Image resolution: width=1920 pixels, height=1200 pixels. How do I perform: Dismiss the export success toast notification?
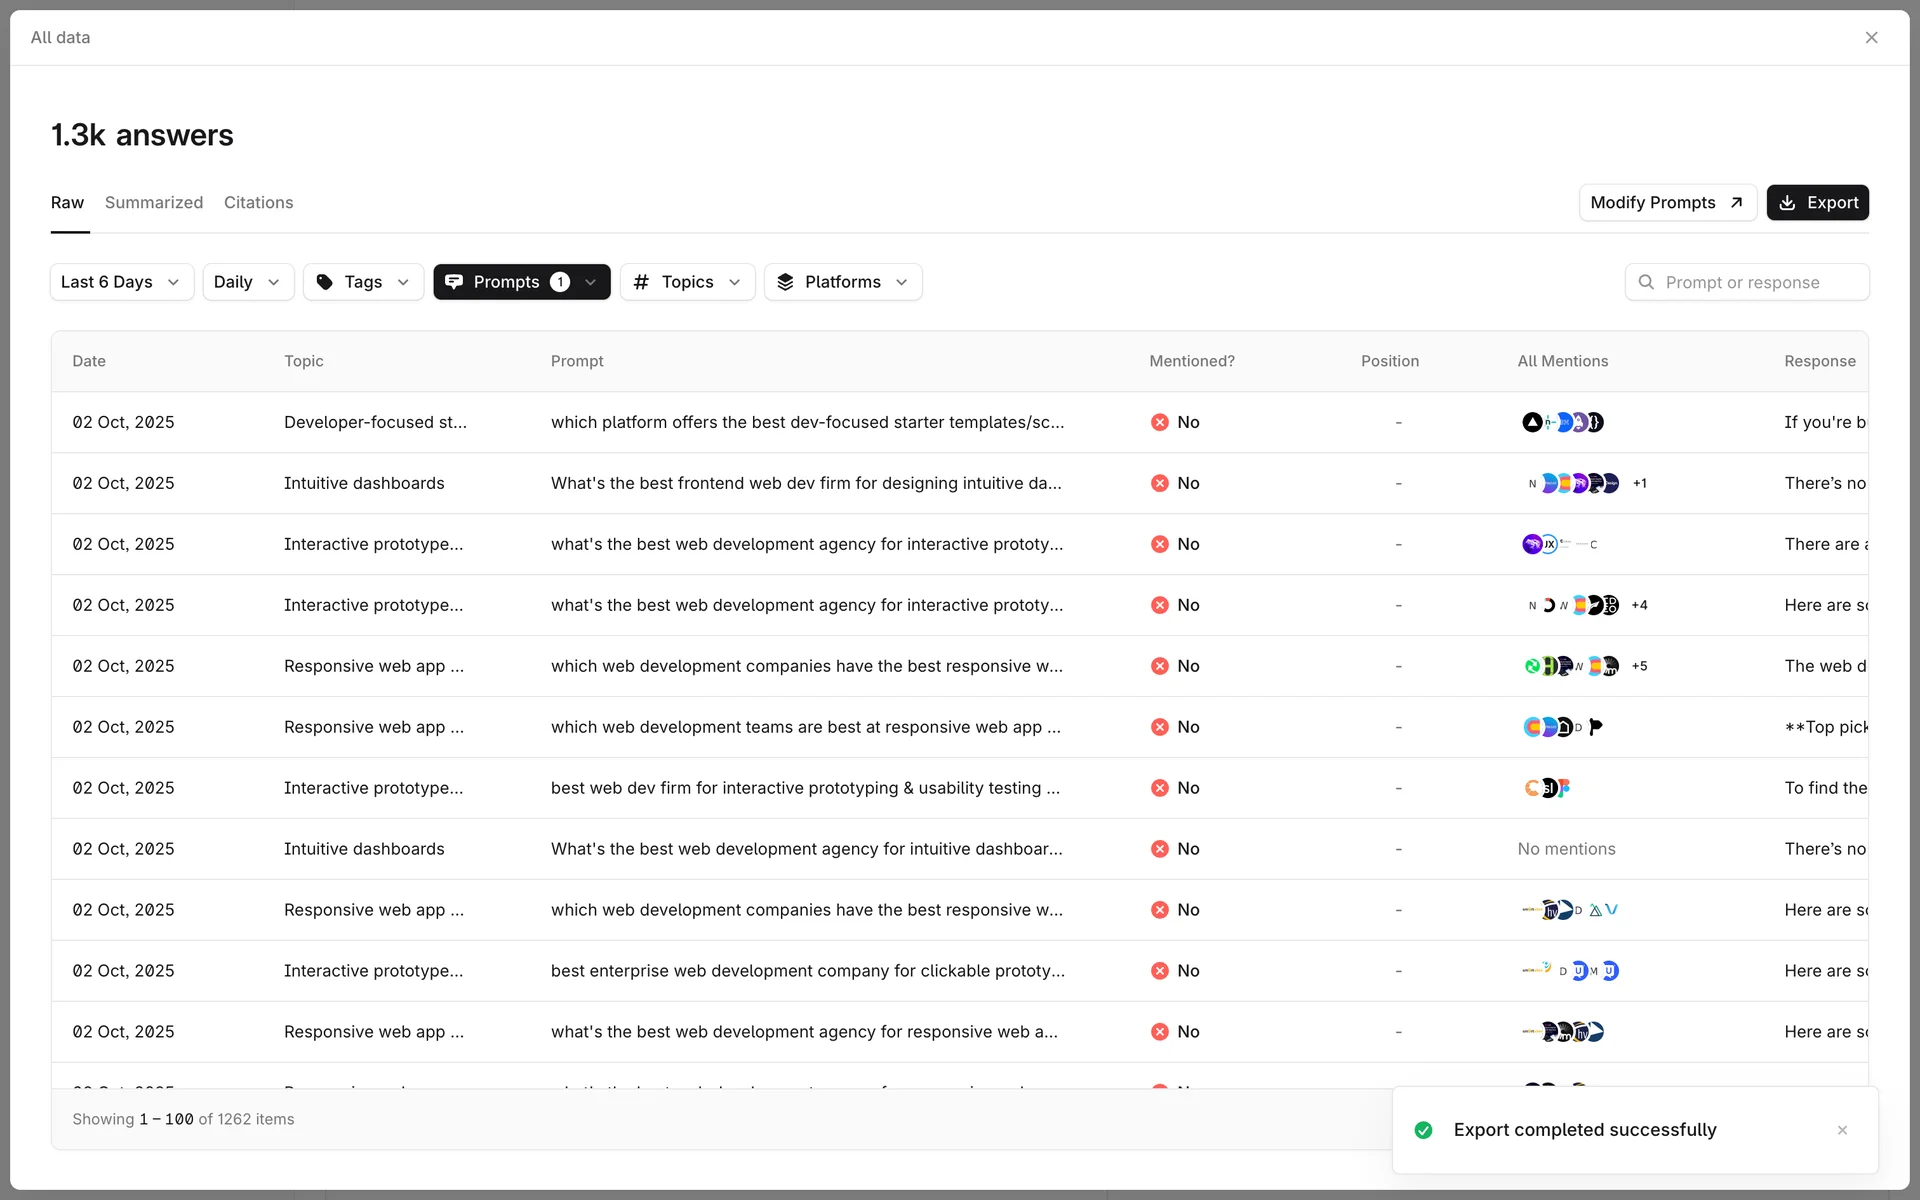point(1842,1130)
